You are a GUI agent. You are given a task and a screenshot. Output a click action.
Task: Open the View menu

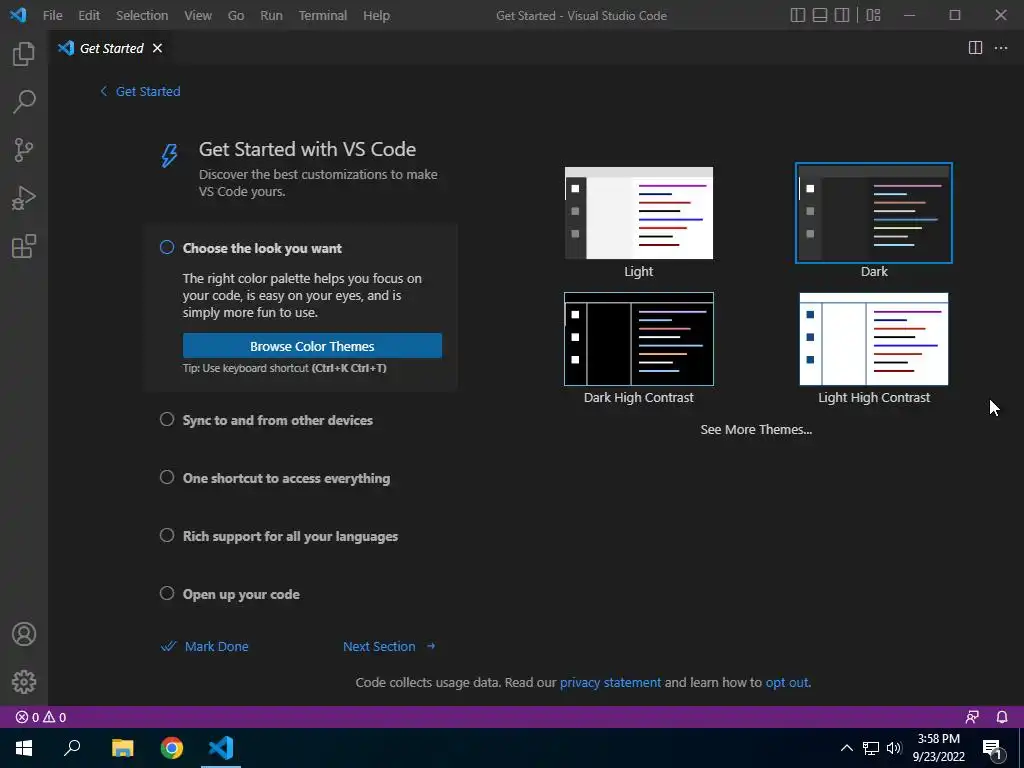tap(197, 15)
